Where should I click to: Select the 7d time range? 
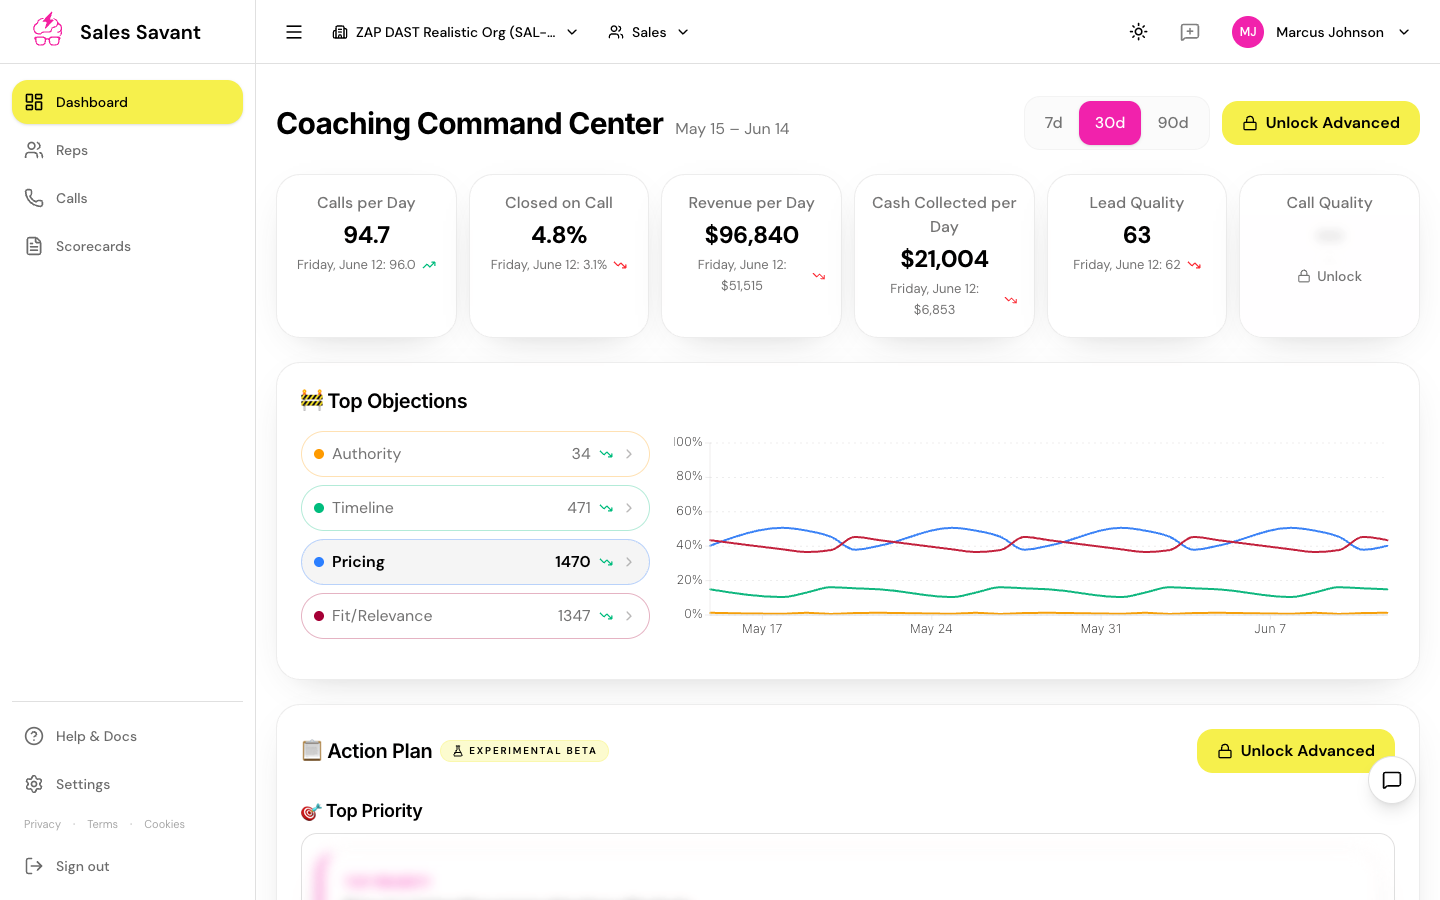1053,123
